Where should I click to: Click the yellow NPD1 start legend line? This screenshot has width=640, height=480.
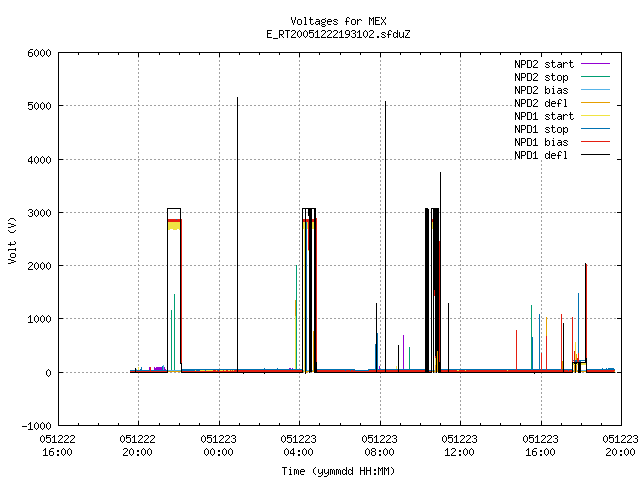[x=595, y=116]
